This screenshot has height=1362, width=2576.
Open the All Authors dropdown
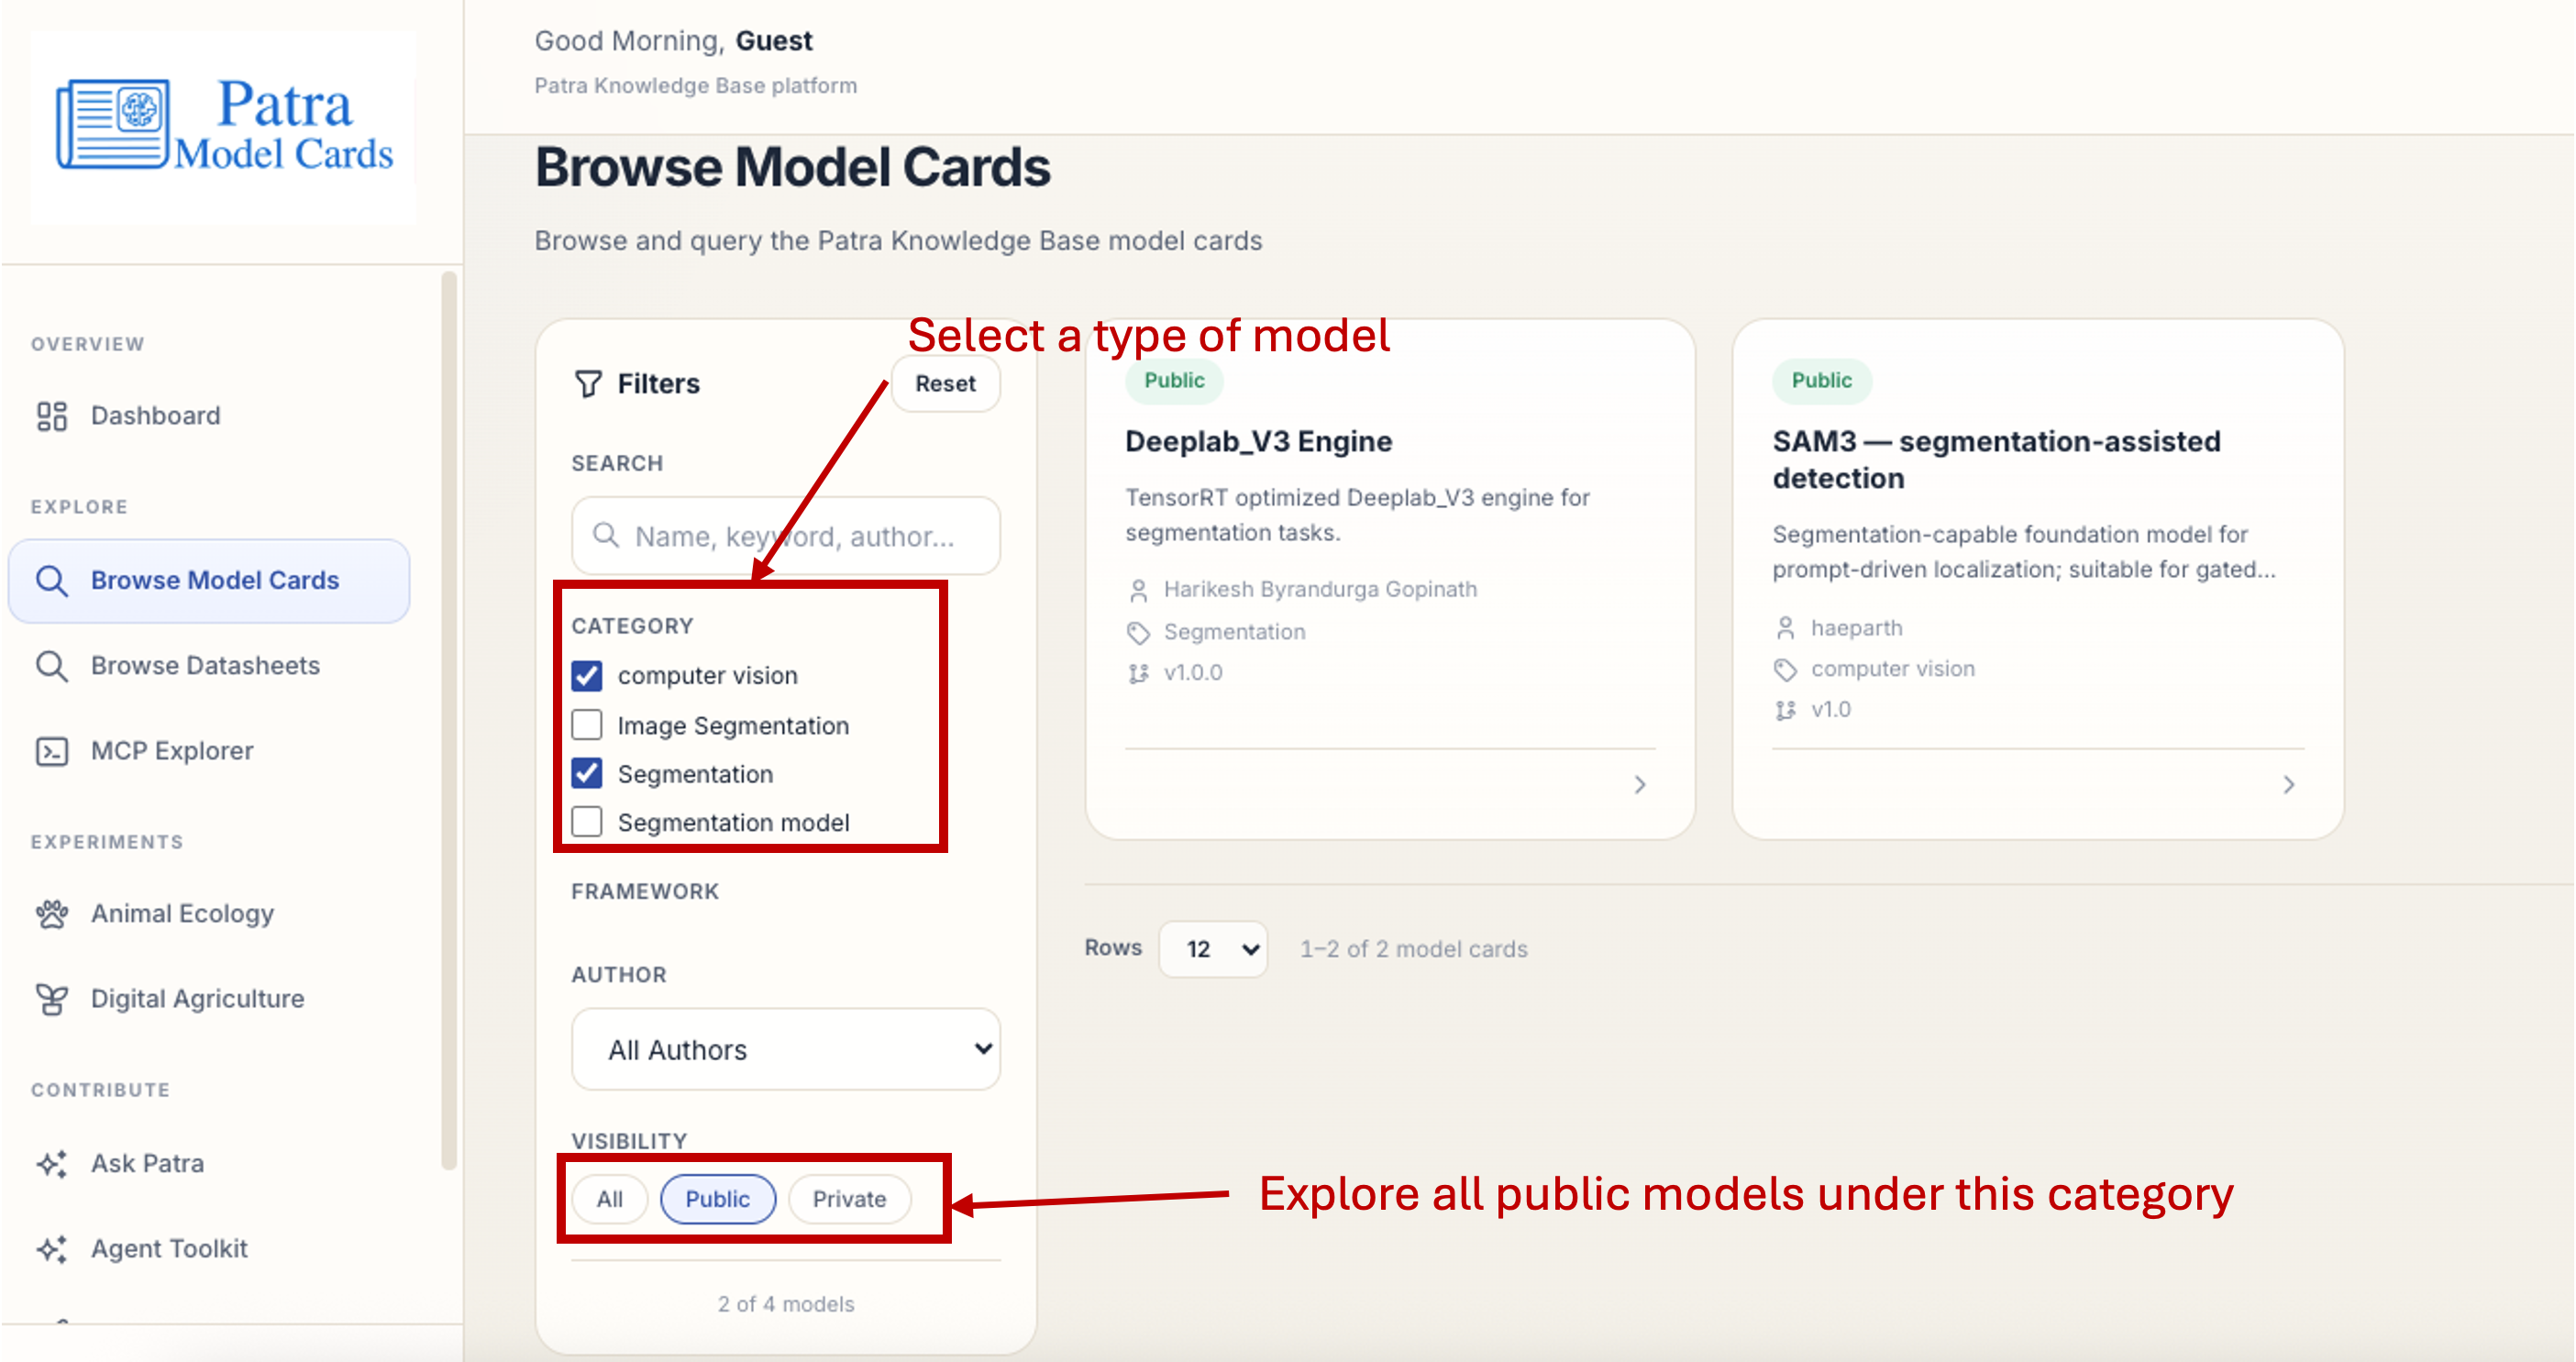pos(786,1050)
